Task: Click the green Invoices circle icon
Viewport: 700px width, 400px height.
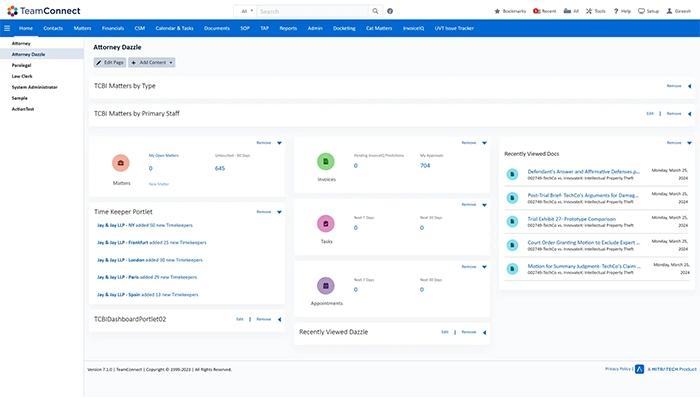Action: pos(326,161)
